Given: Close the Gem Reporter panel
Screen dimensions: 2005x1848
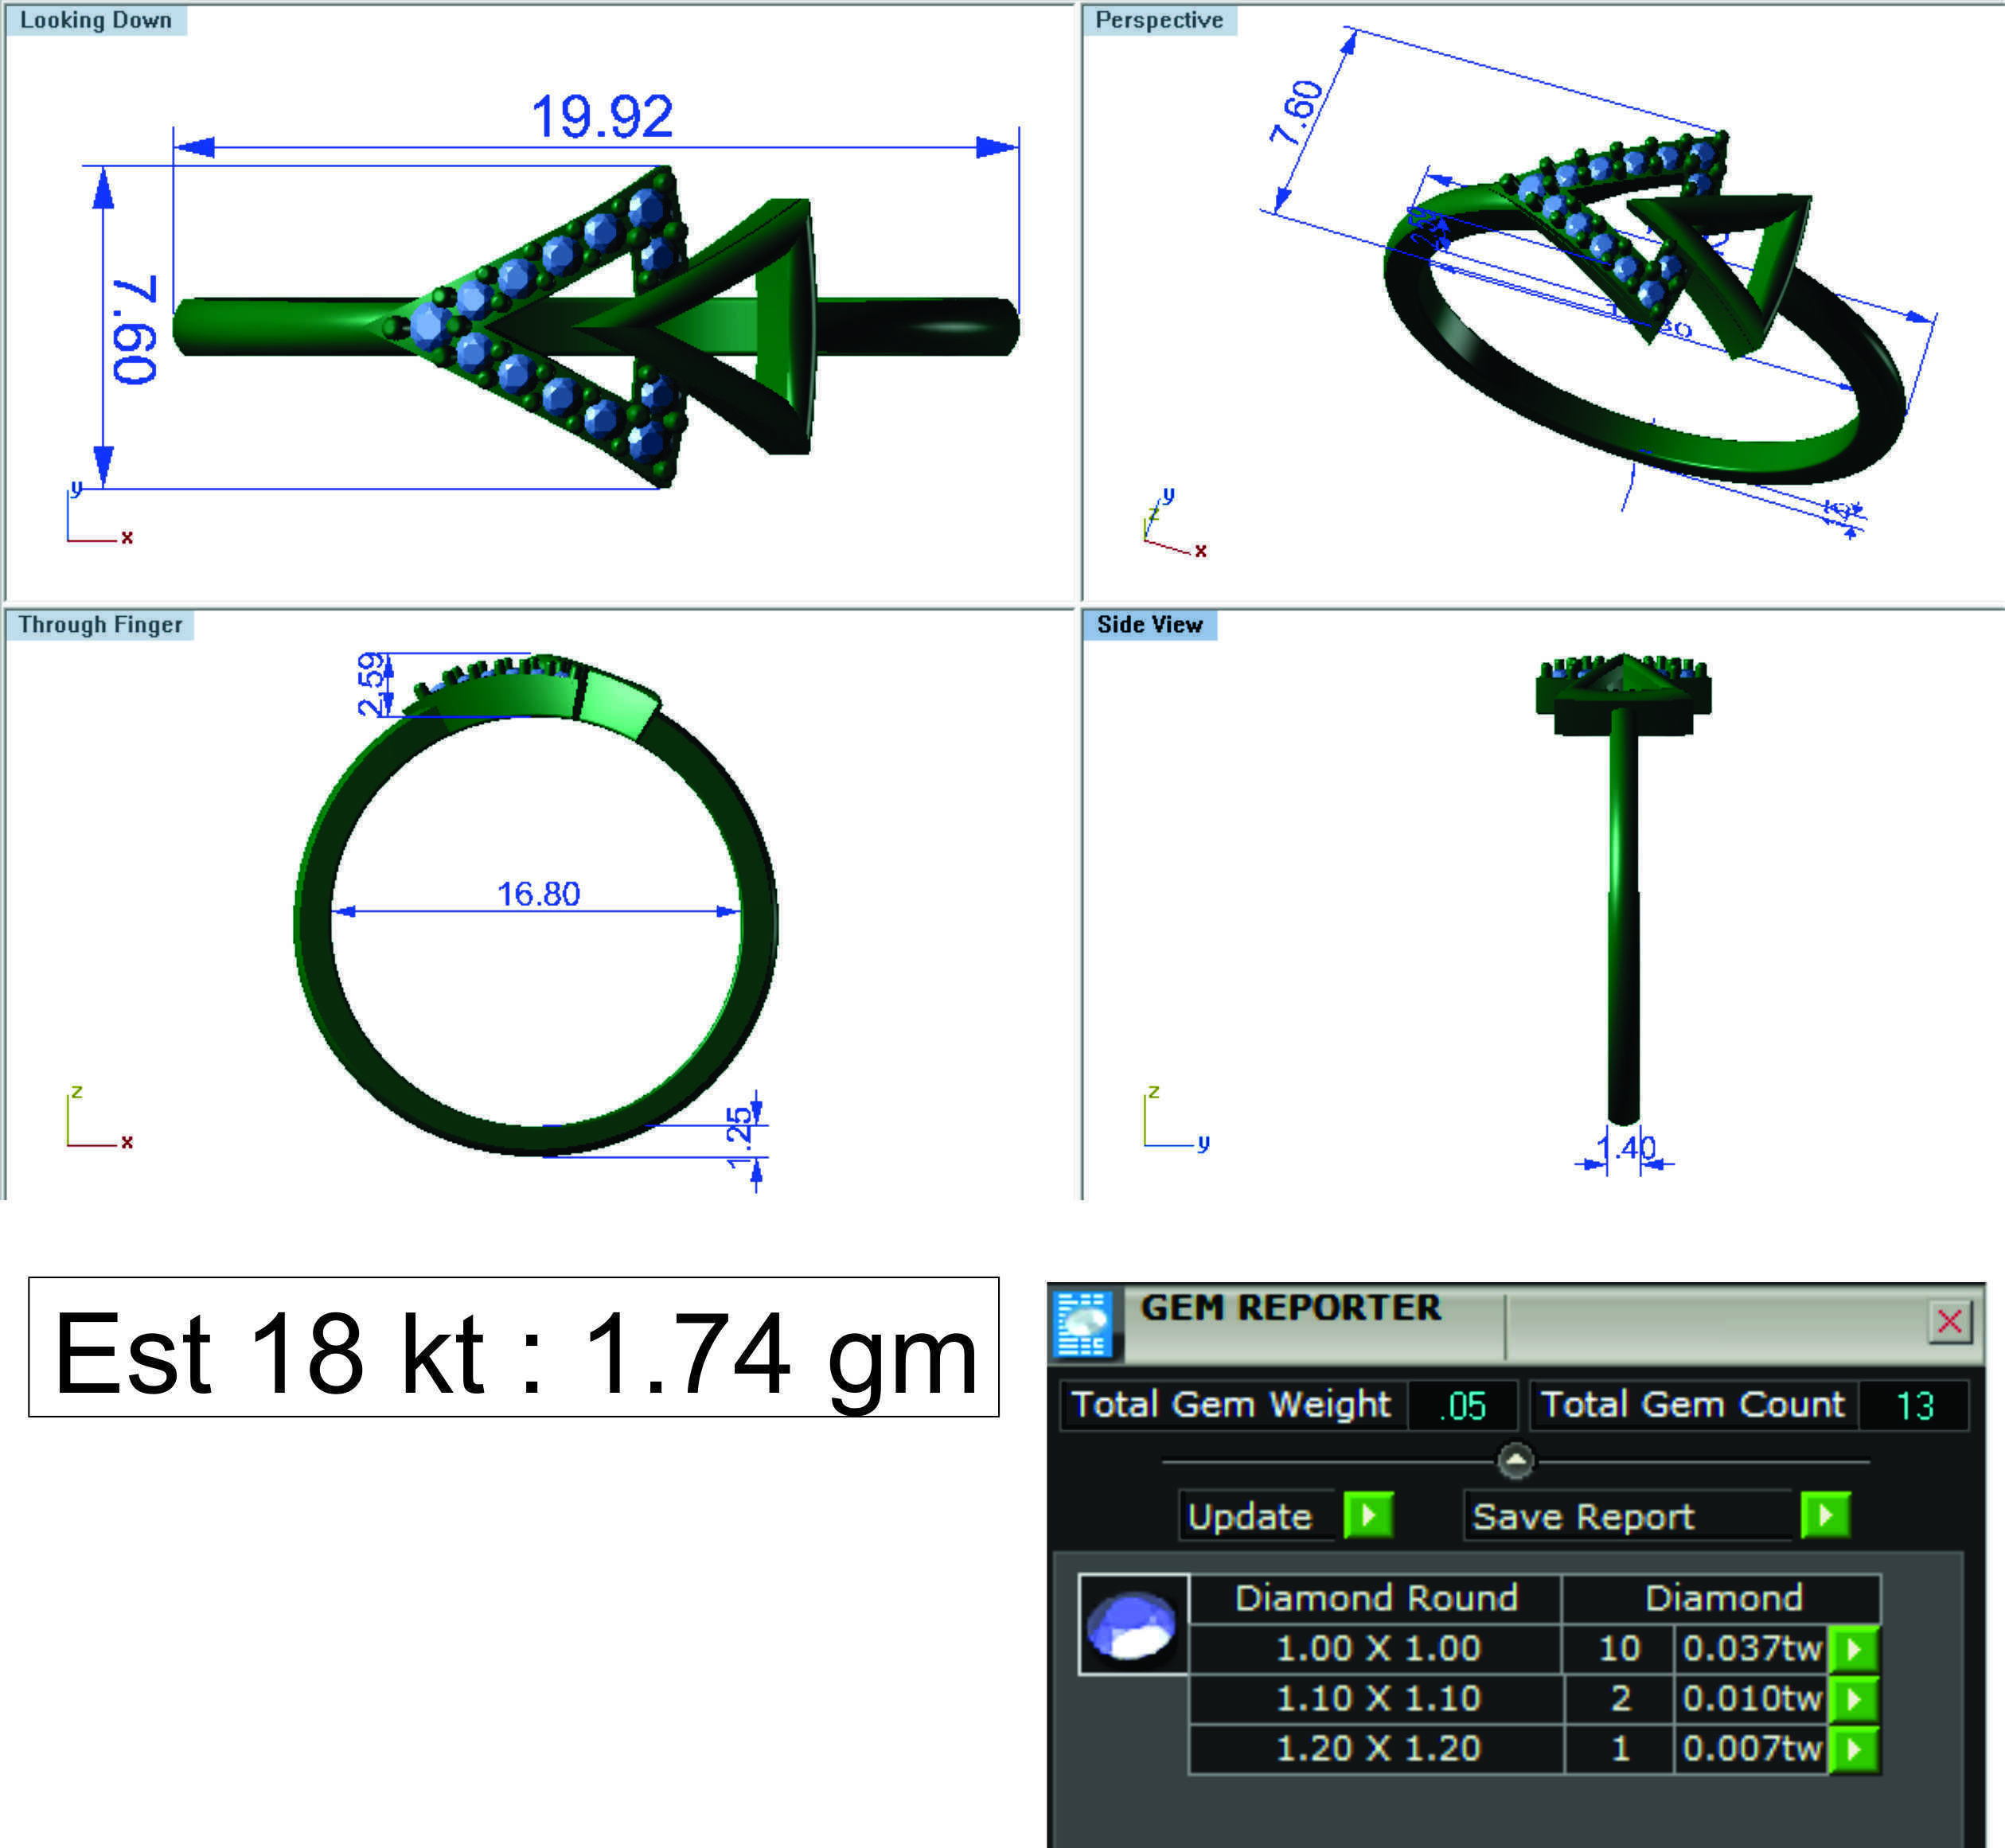Looking at the screenshot, I should click(x=1949, y=1321).
